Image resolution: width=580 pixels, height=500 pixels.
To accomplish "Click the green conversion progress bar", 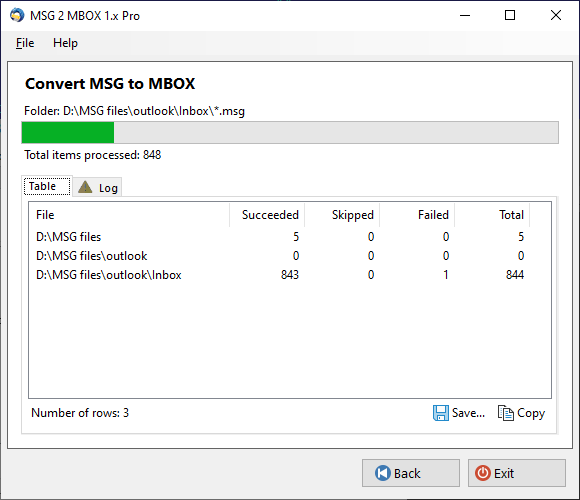I will (x=290, y=132).
